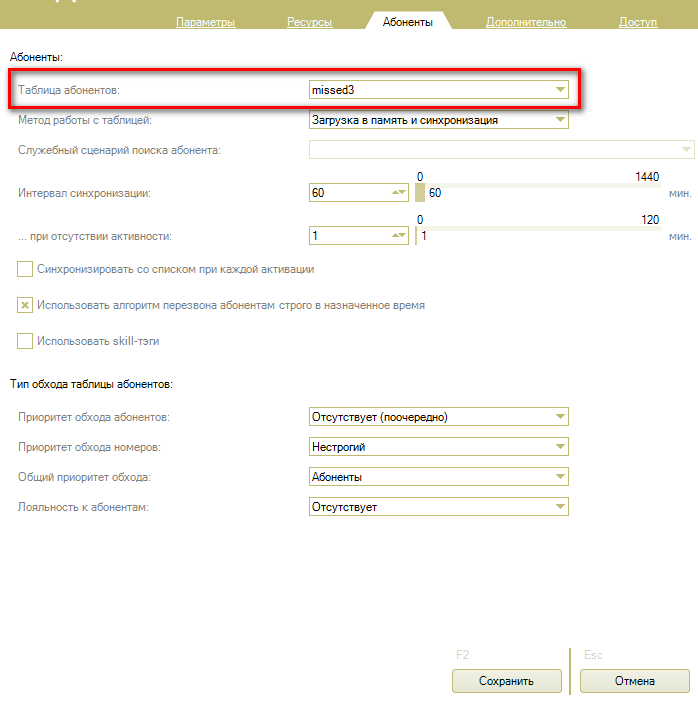Image resolution: width=698 pixels, height=702 pixels.
Task: Enable Использовать skill-тэги checkbox
Action: tap(26, 341)
